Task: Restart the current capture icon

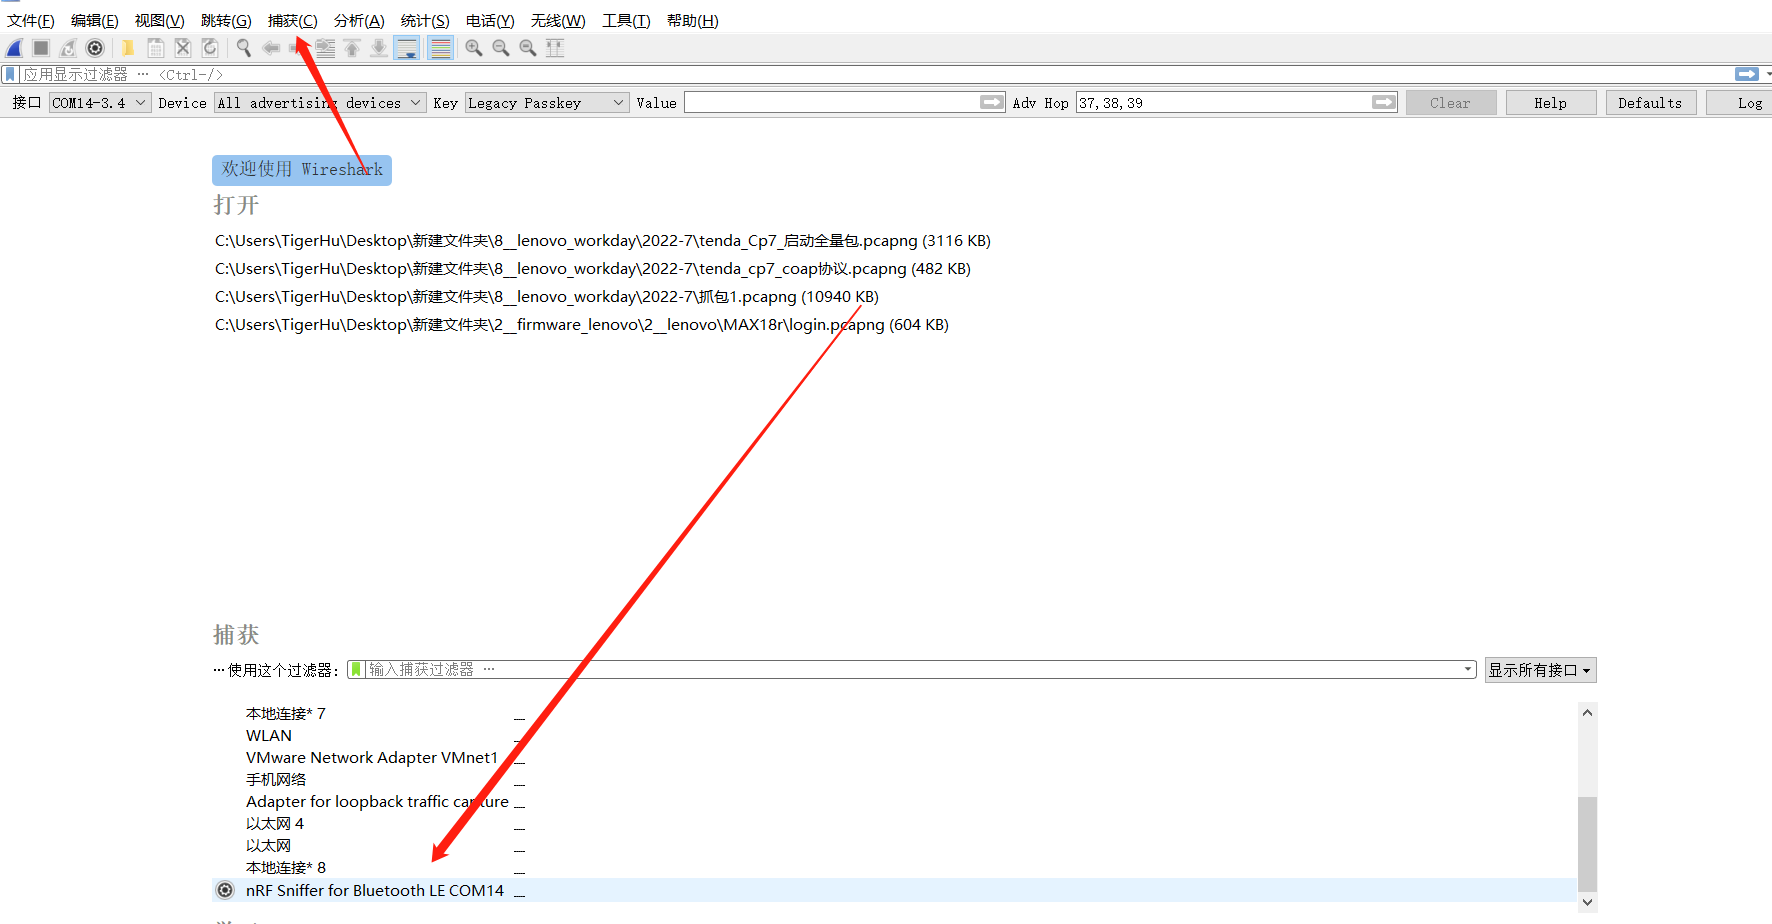Action: 68,48
